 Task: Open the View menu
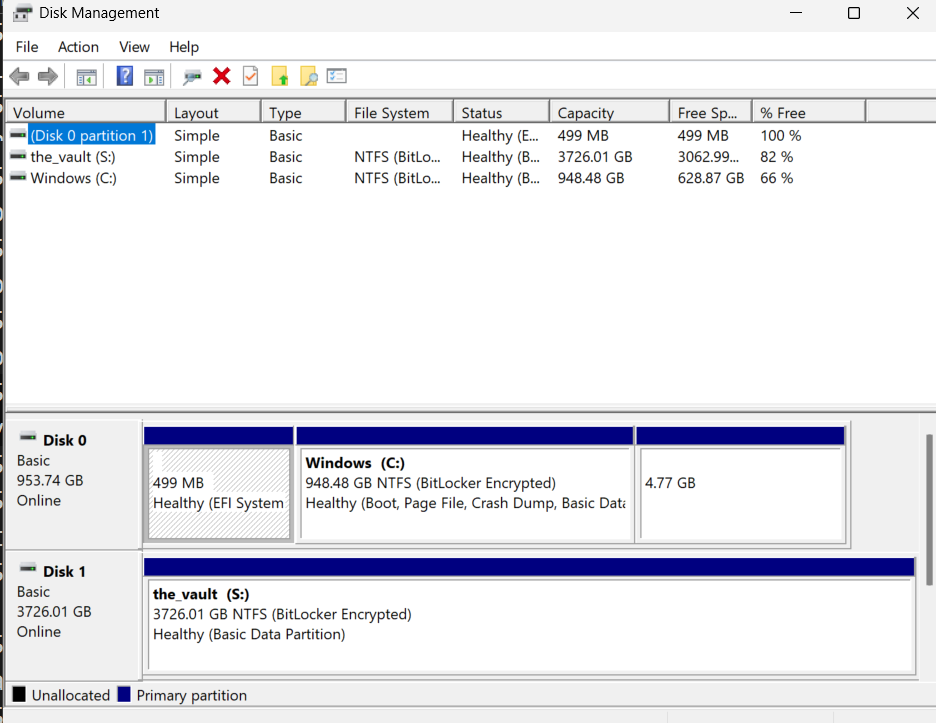click(134, 47)
